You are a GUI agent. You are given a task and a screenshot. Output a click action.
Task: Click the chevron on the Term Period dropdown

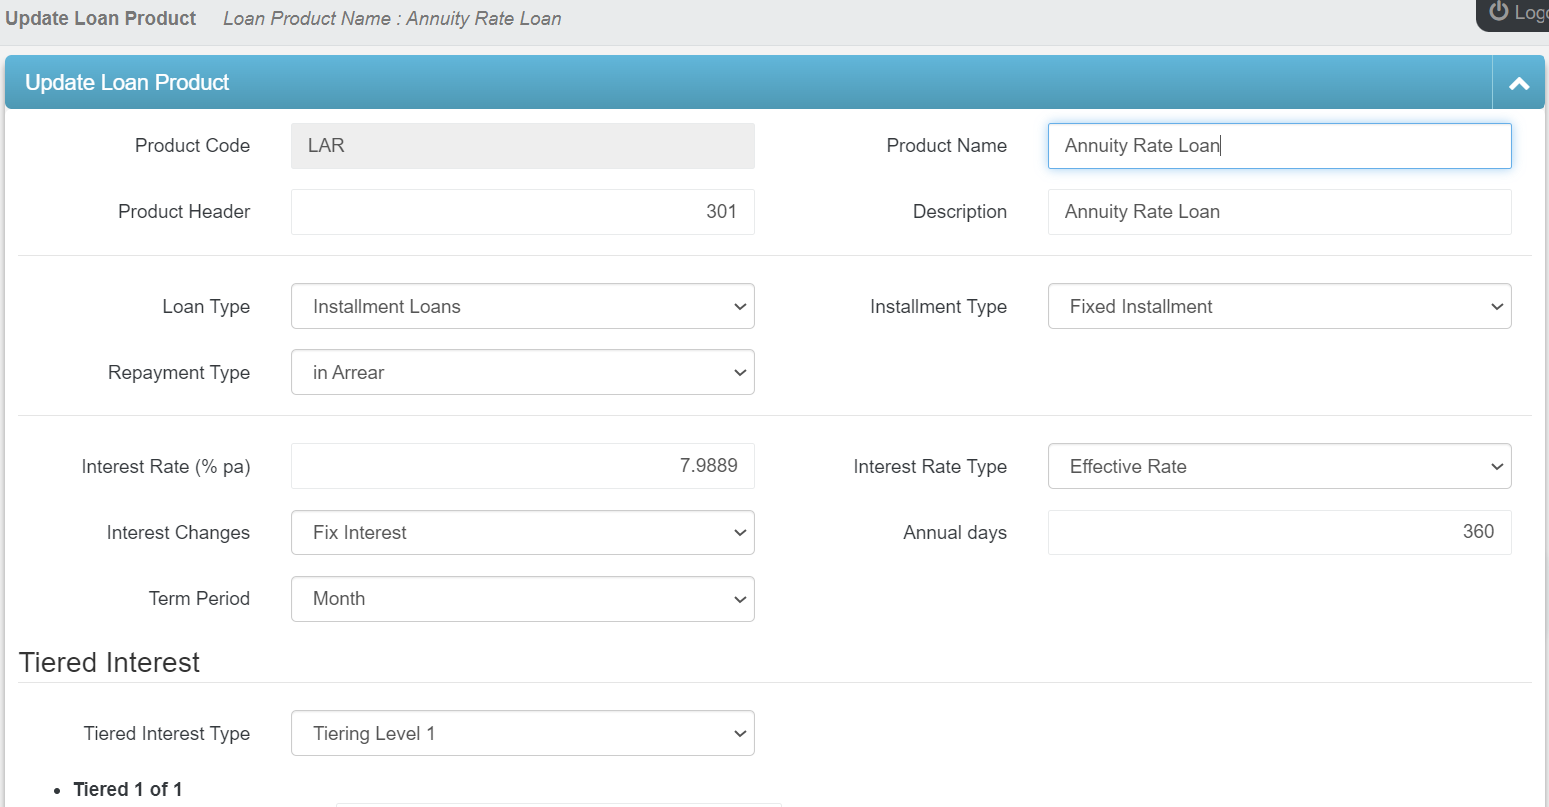pos(740,599)
